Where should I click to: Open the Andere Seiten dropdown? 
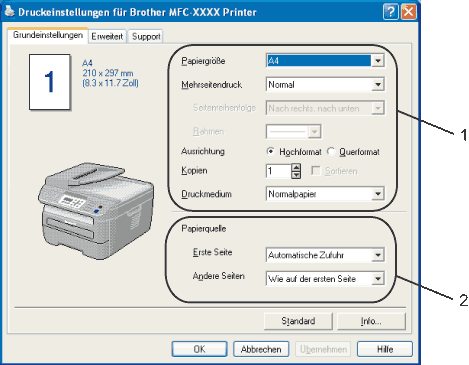378,279
